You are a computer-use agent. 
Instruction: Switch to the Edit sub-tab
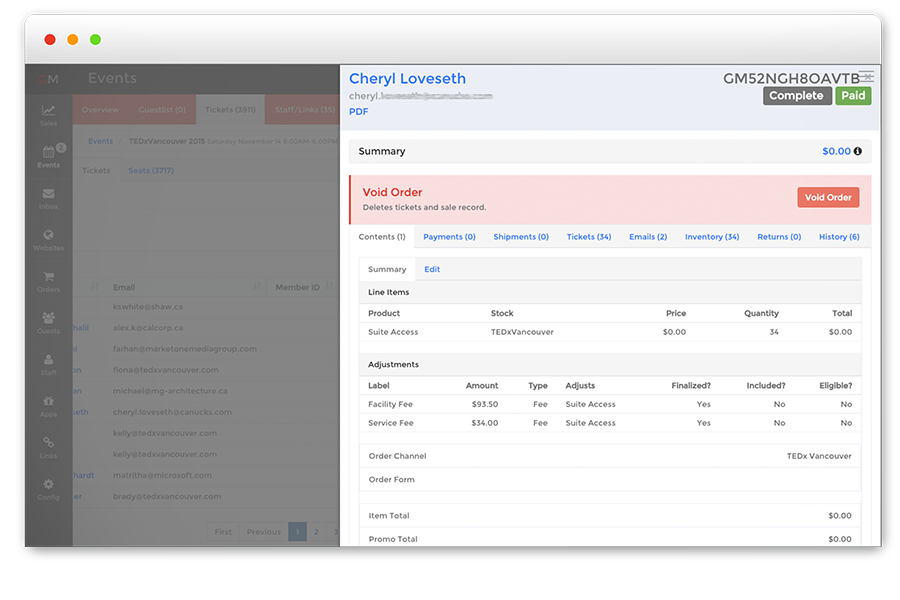tap(432, 269)
